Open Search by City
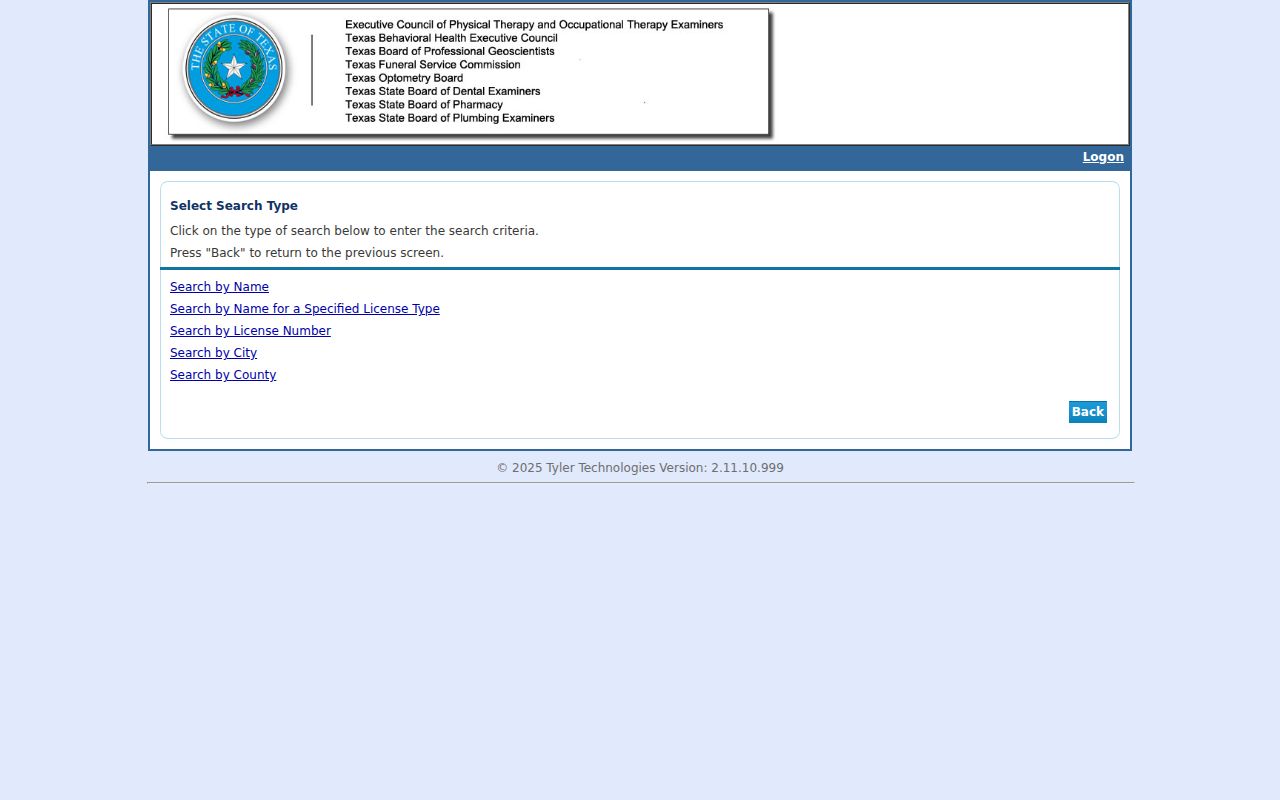 [213, 353]
